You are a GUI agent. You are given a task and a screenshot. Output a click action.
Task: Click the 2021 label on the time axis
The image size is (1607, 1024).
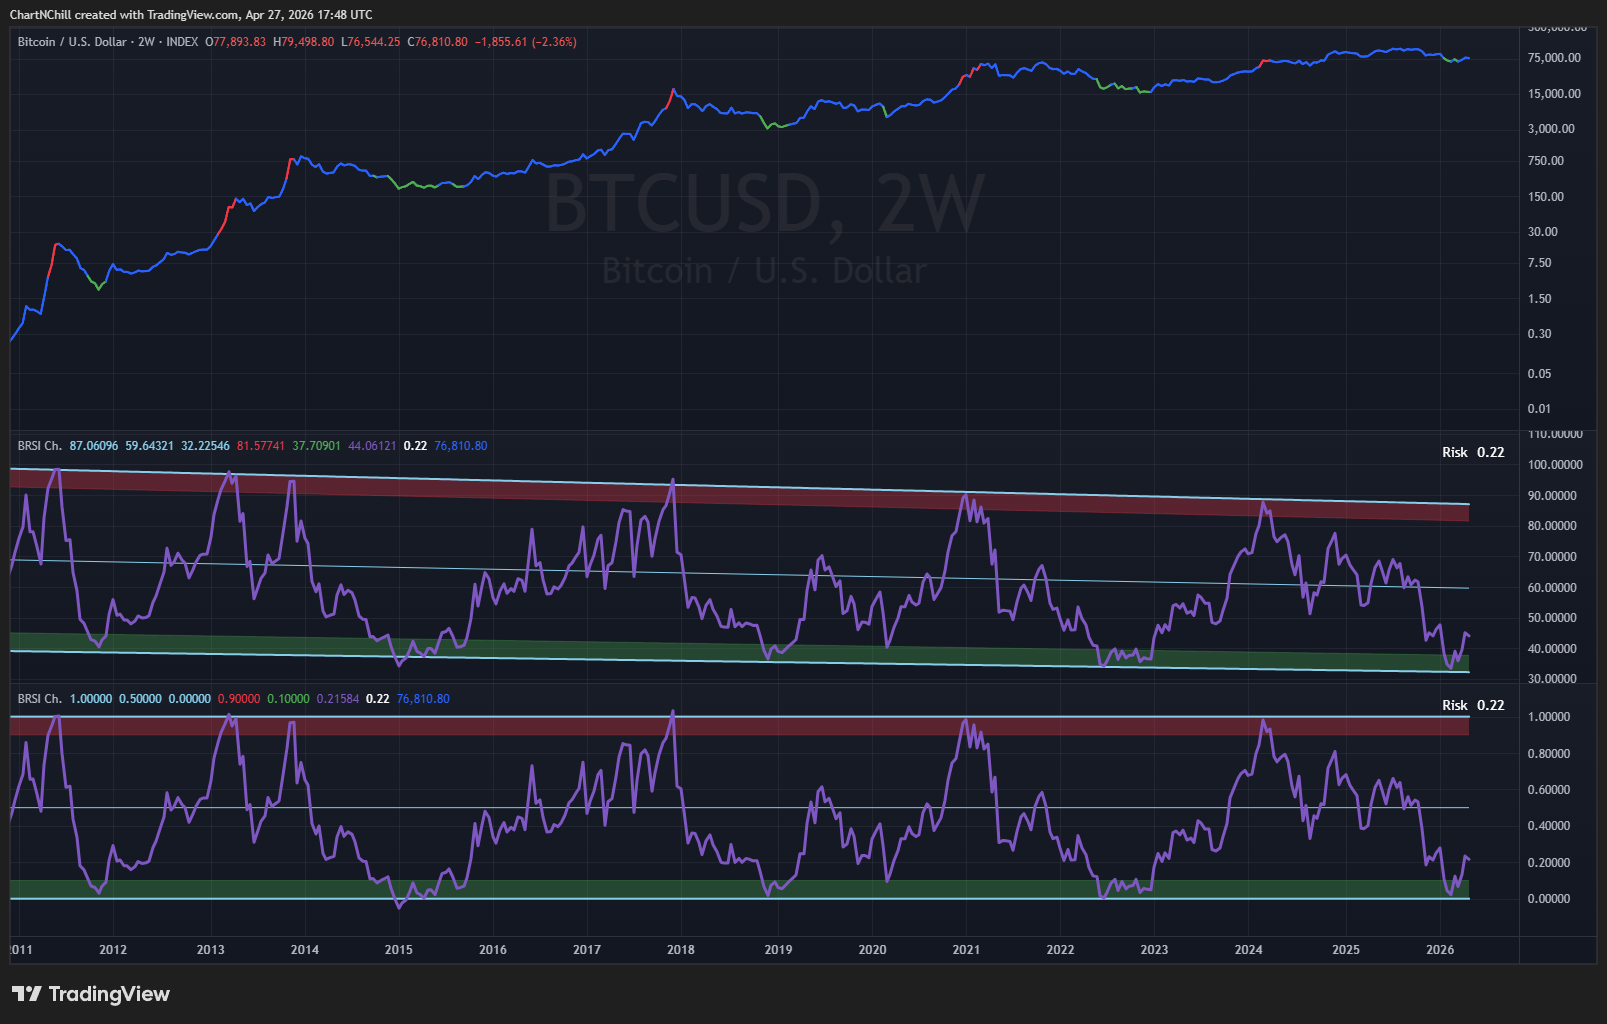pos(966,950)
